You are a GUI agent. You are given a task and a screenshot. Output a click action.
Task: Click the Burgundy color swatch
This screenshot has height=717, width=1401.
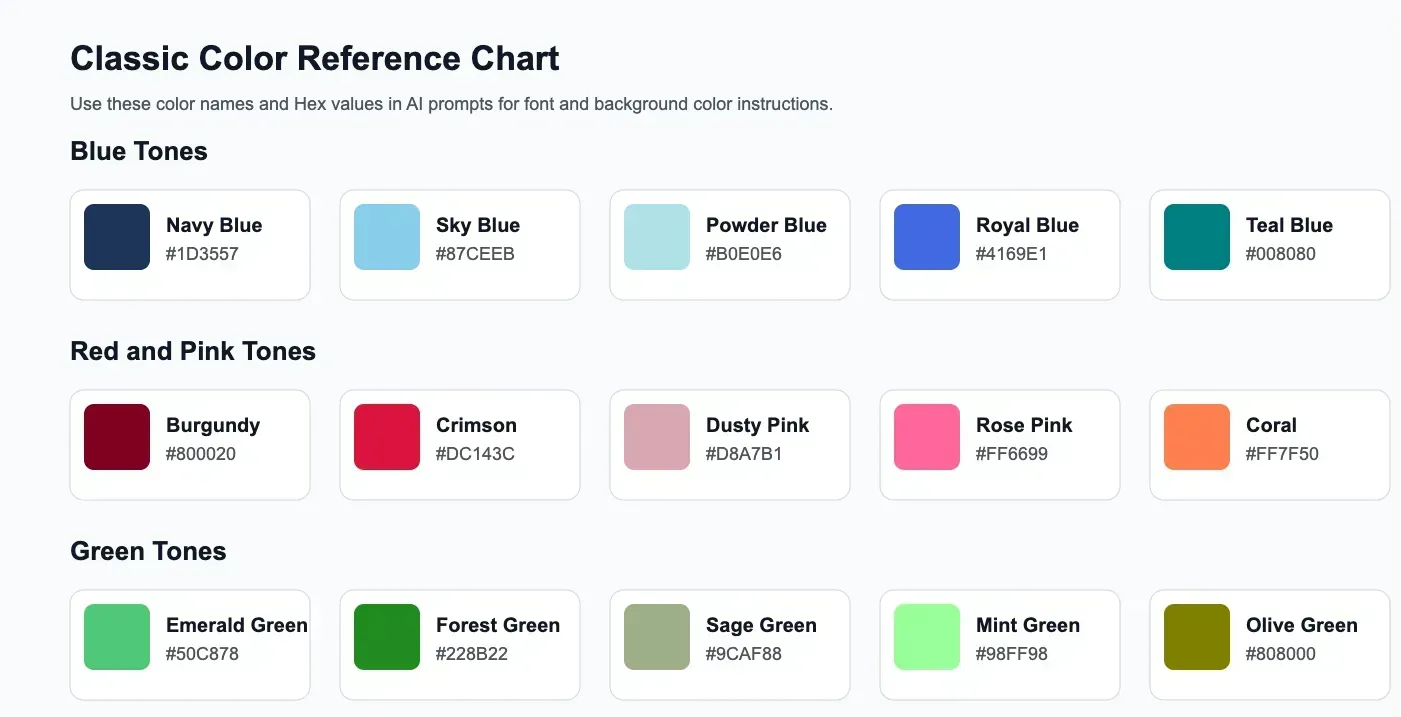[117, 437]
